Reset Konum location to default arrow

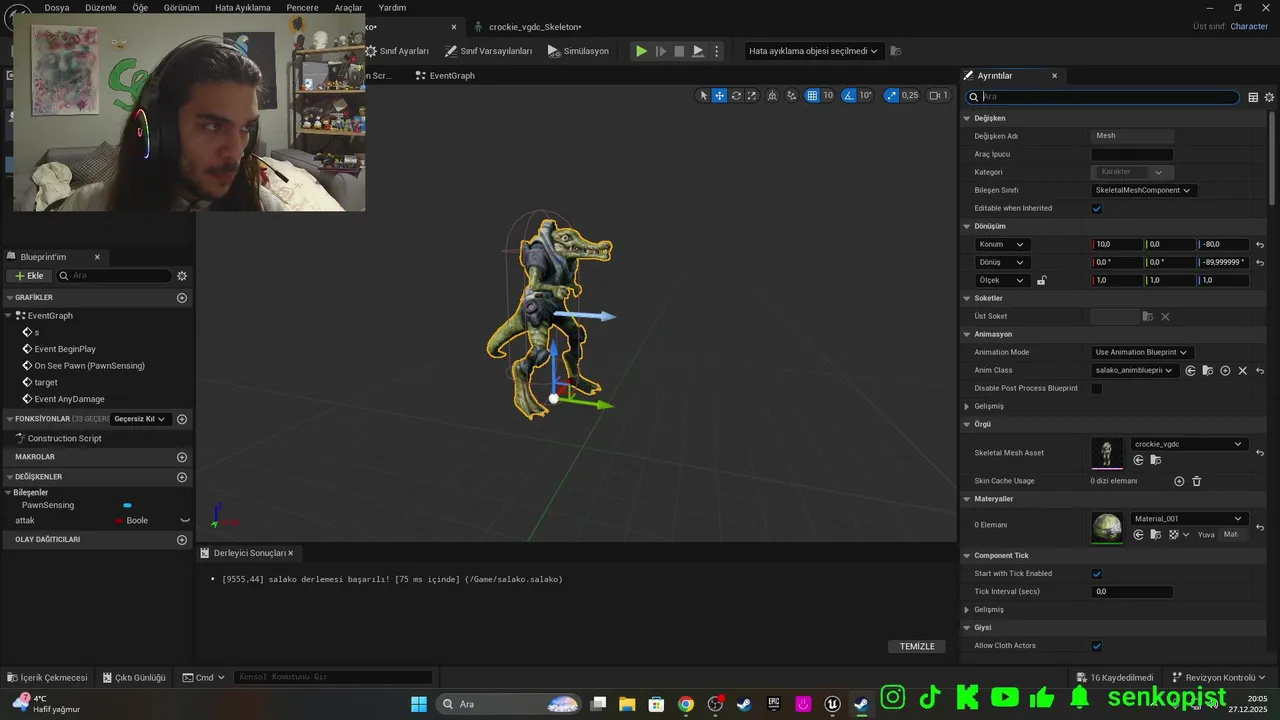pos(1260,245)
